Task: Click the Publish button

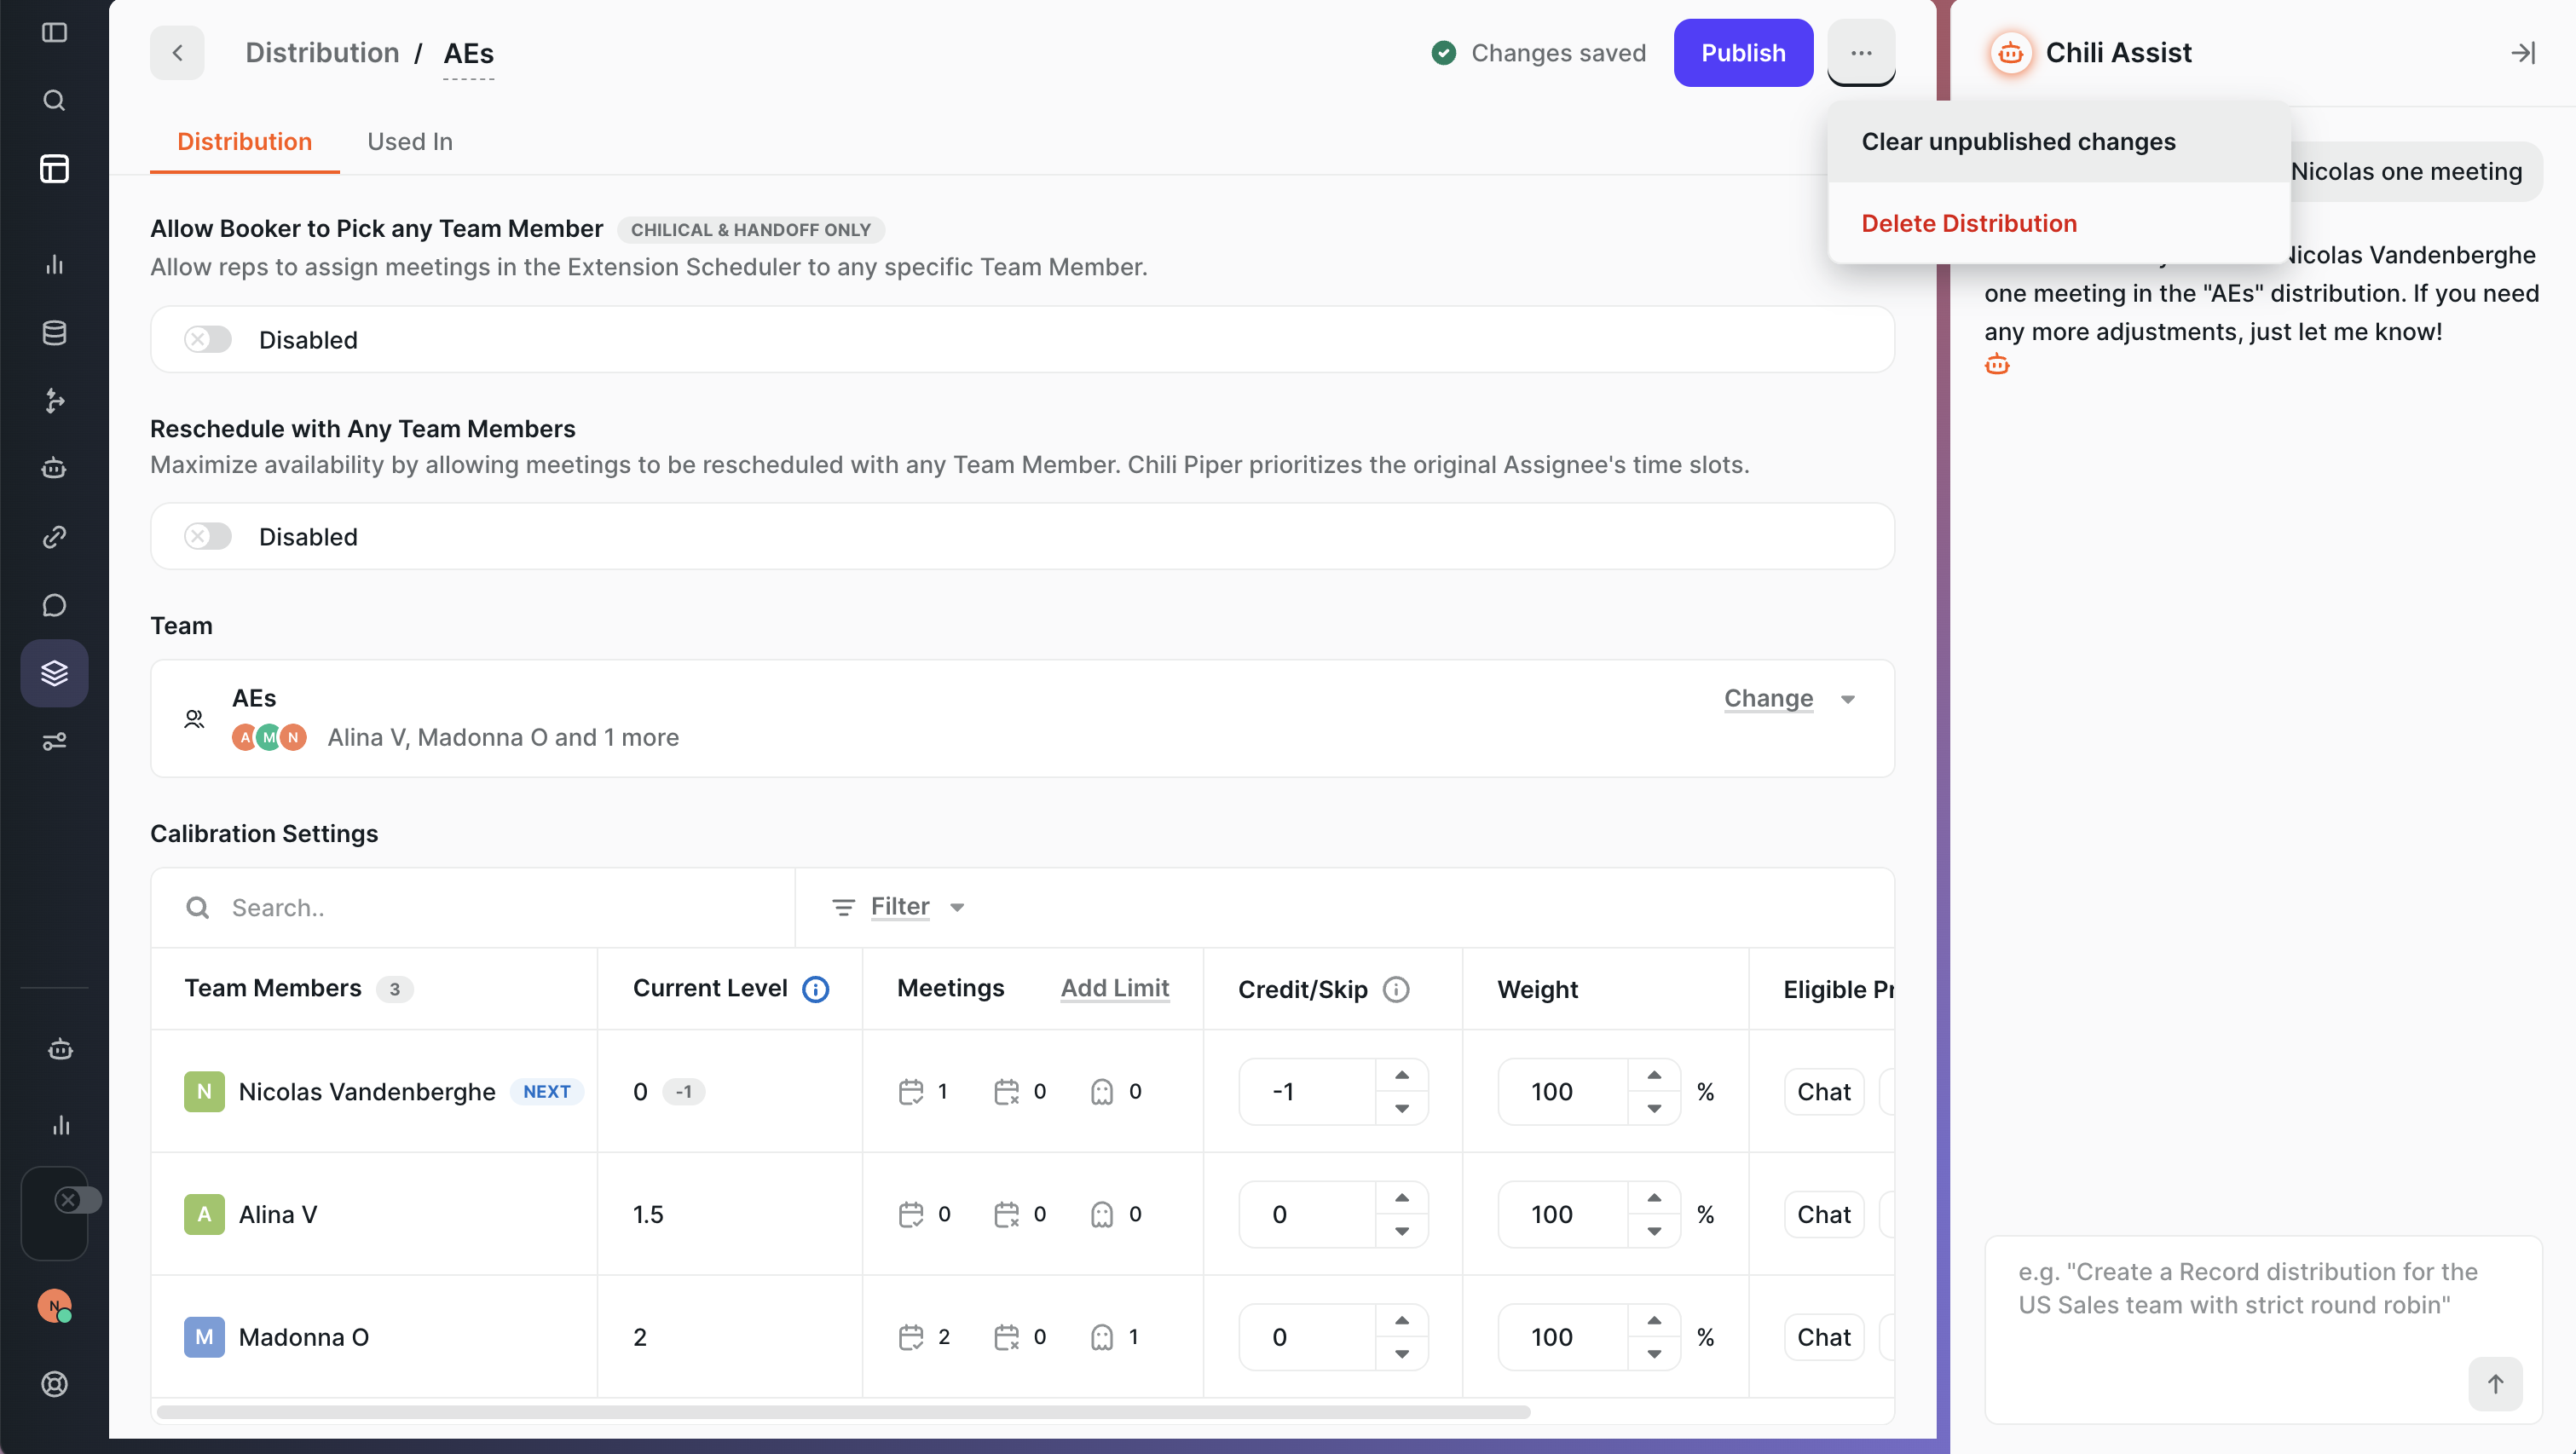Action: [x=1742, y=53]
